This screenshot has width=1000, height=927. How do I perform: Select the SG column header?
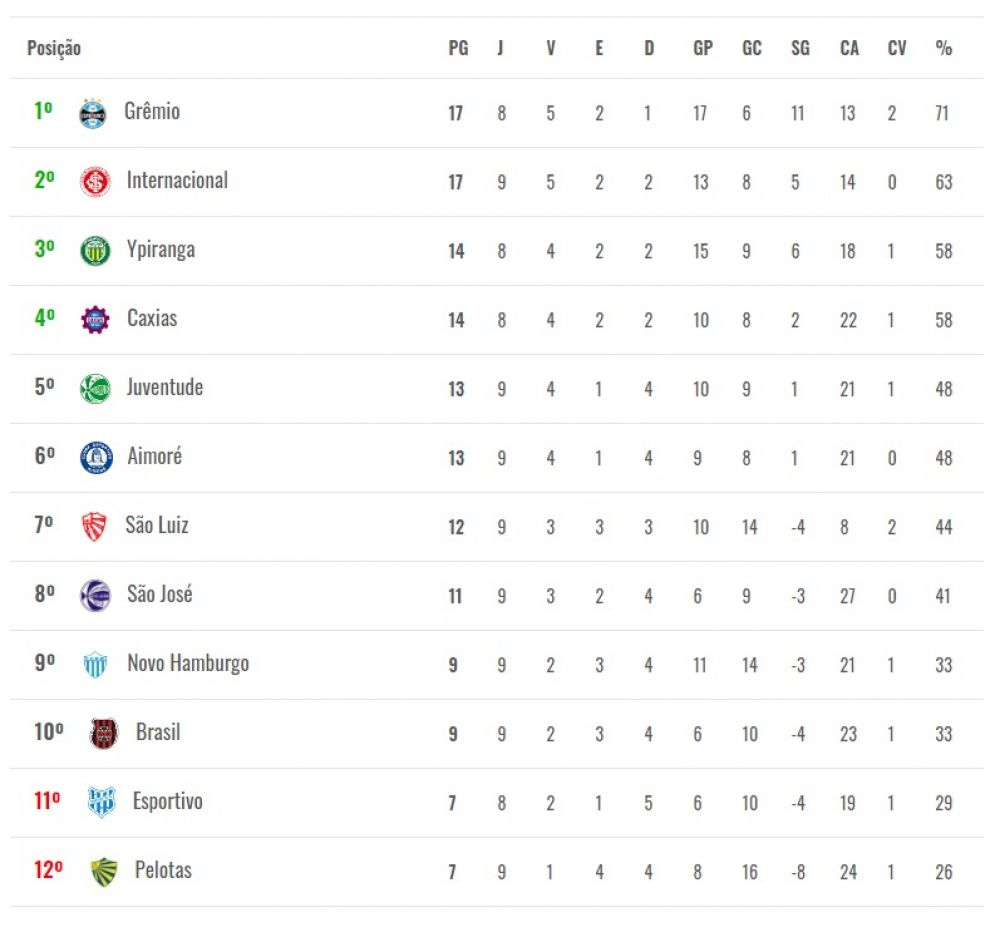coord(800,48)
